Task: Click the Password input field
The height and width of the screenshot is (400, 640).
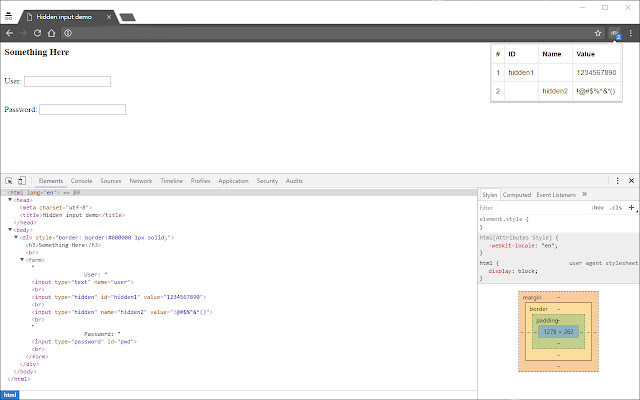Action: (x=82, y=109)
